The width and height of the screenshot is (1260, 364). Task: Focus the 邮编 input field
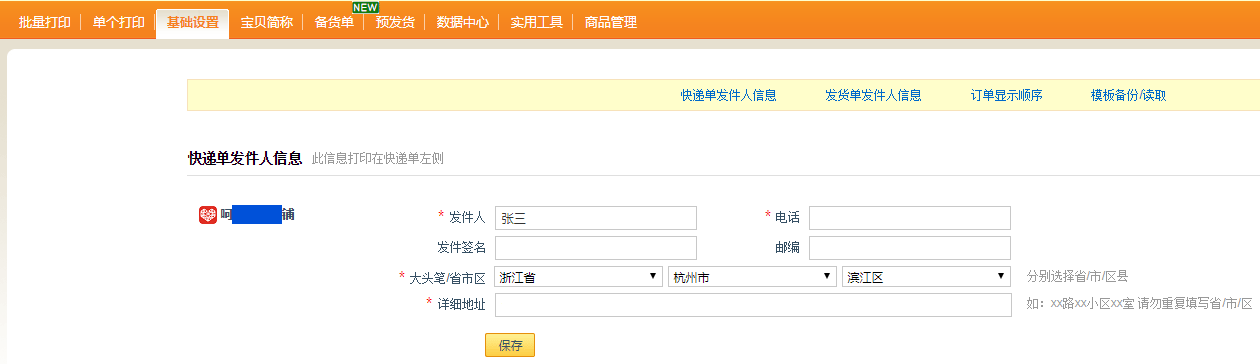pos(910,248)
